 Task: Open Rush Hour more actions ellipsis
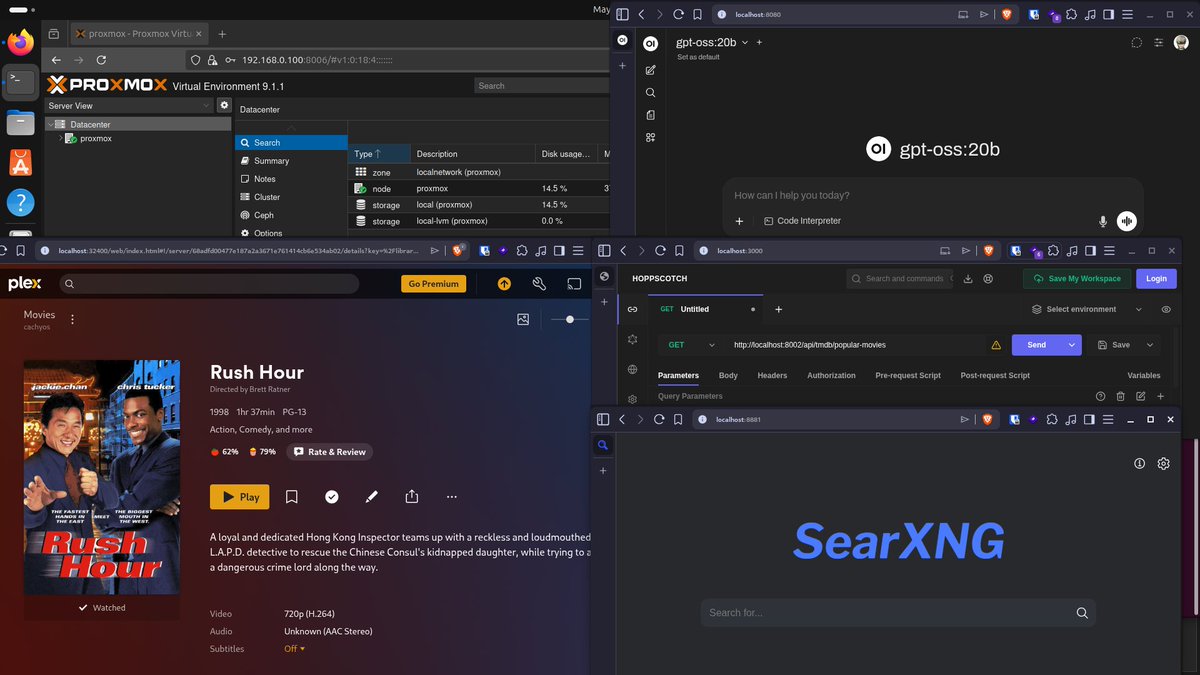pos(452,497)
